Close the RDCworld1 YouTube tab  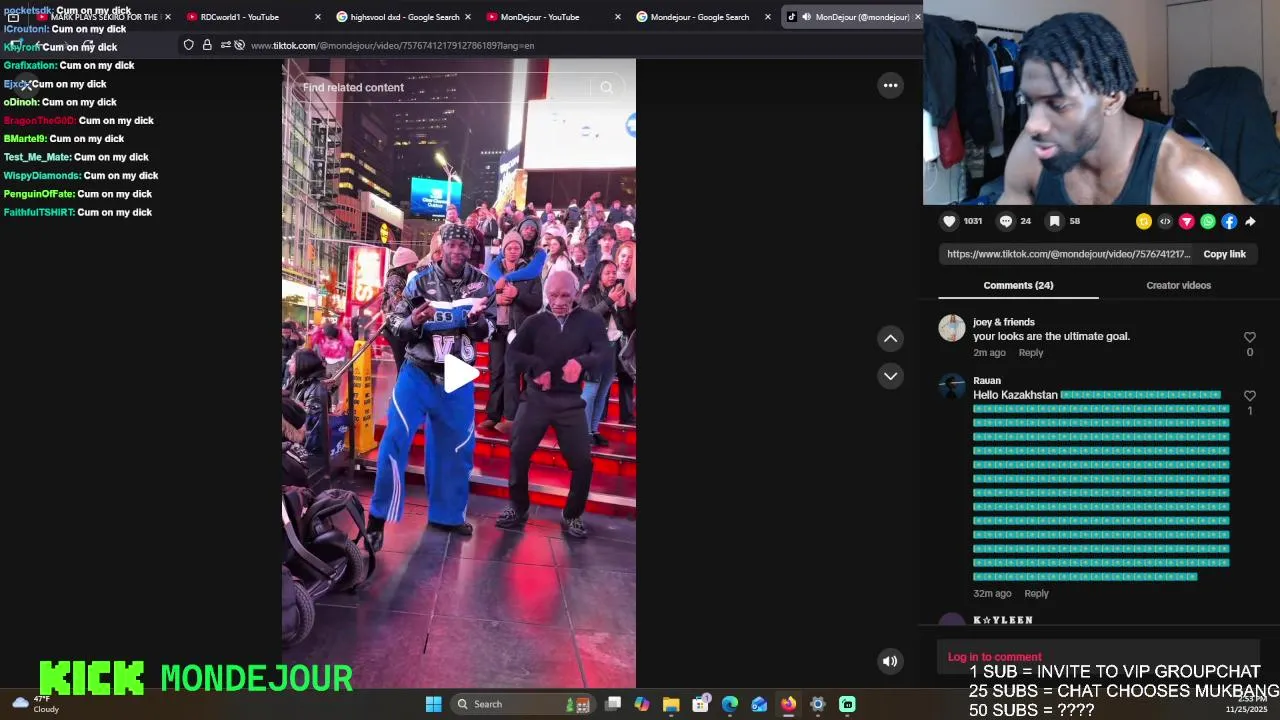coord(317,17)
